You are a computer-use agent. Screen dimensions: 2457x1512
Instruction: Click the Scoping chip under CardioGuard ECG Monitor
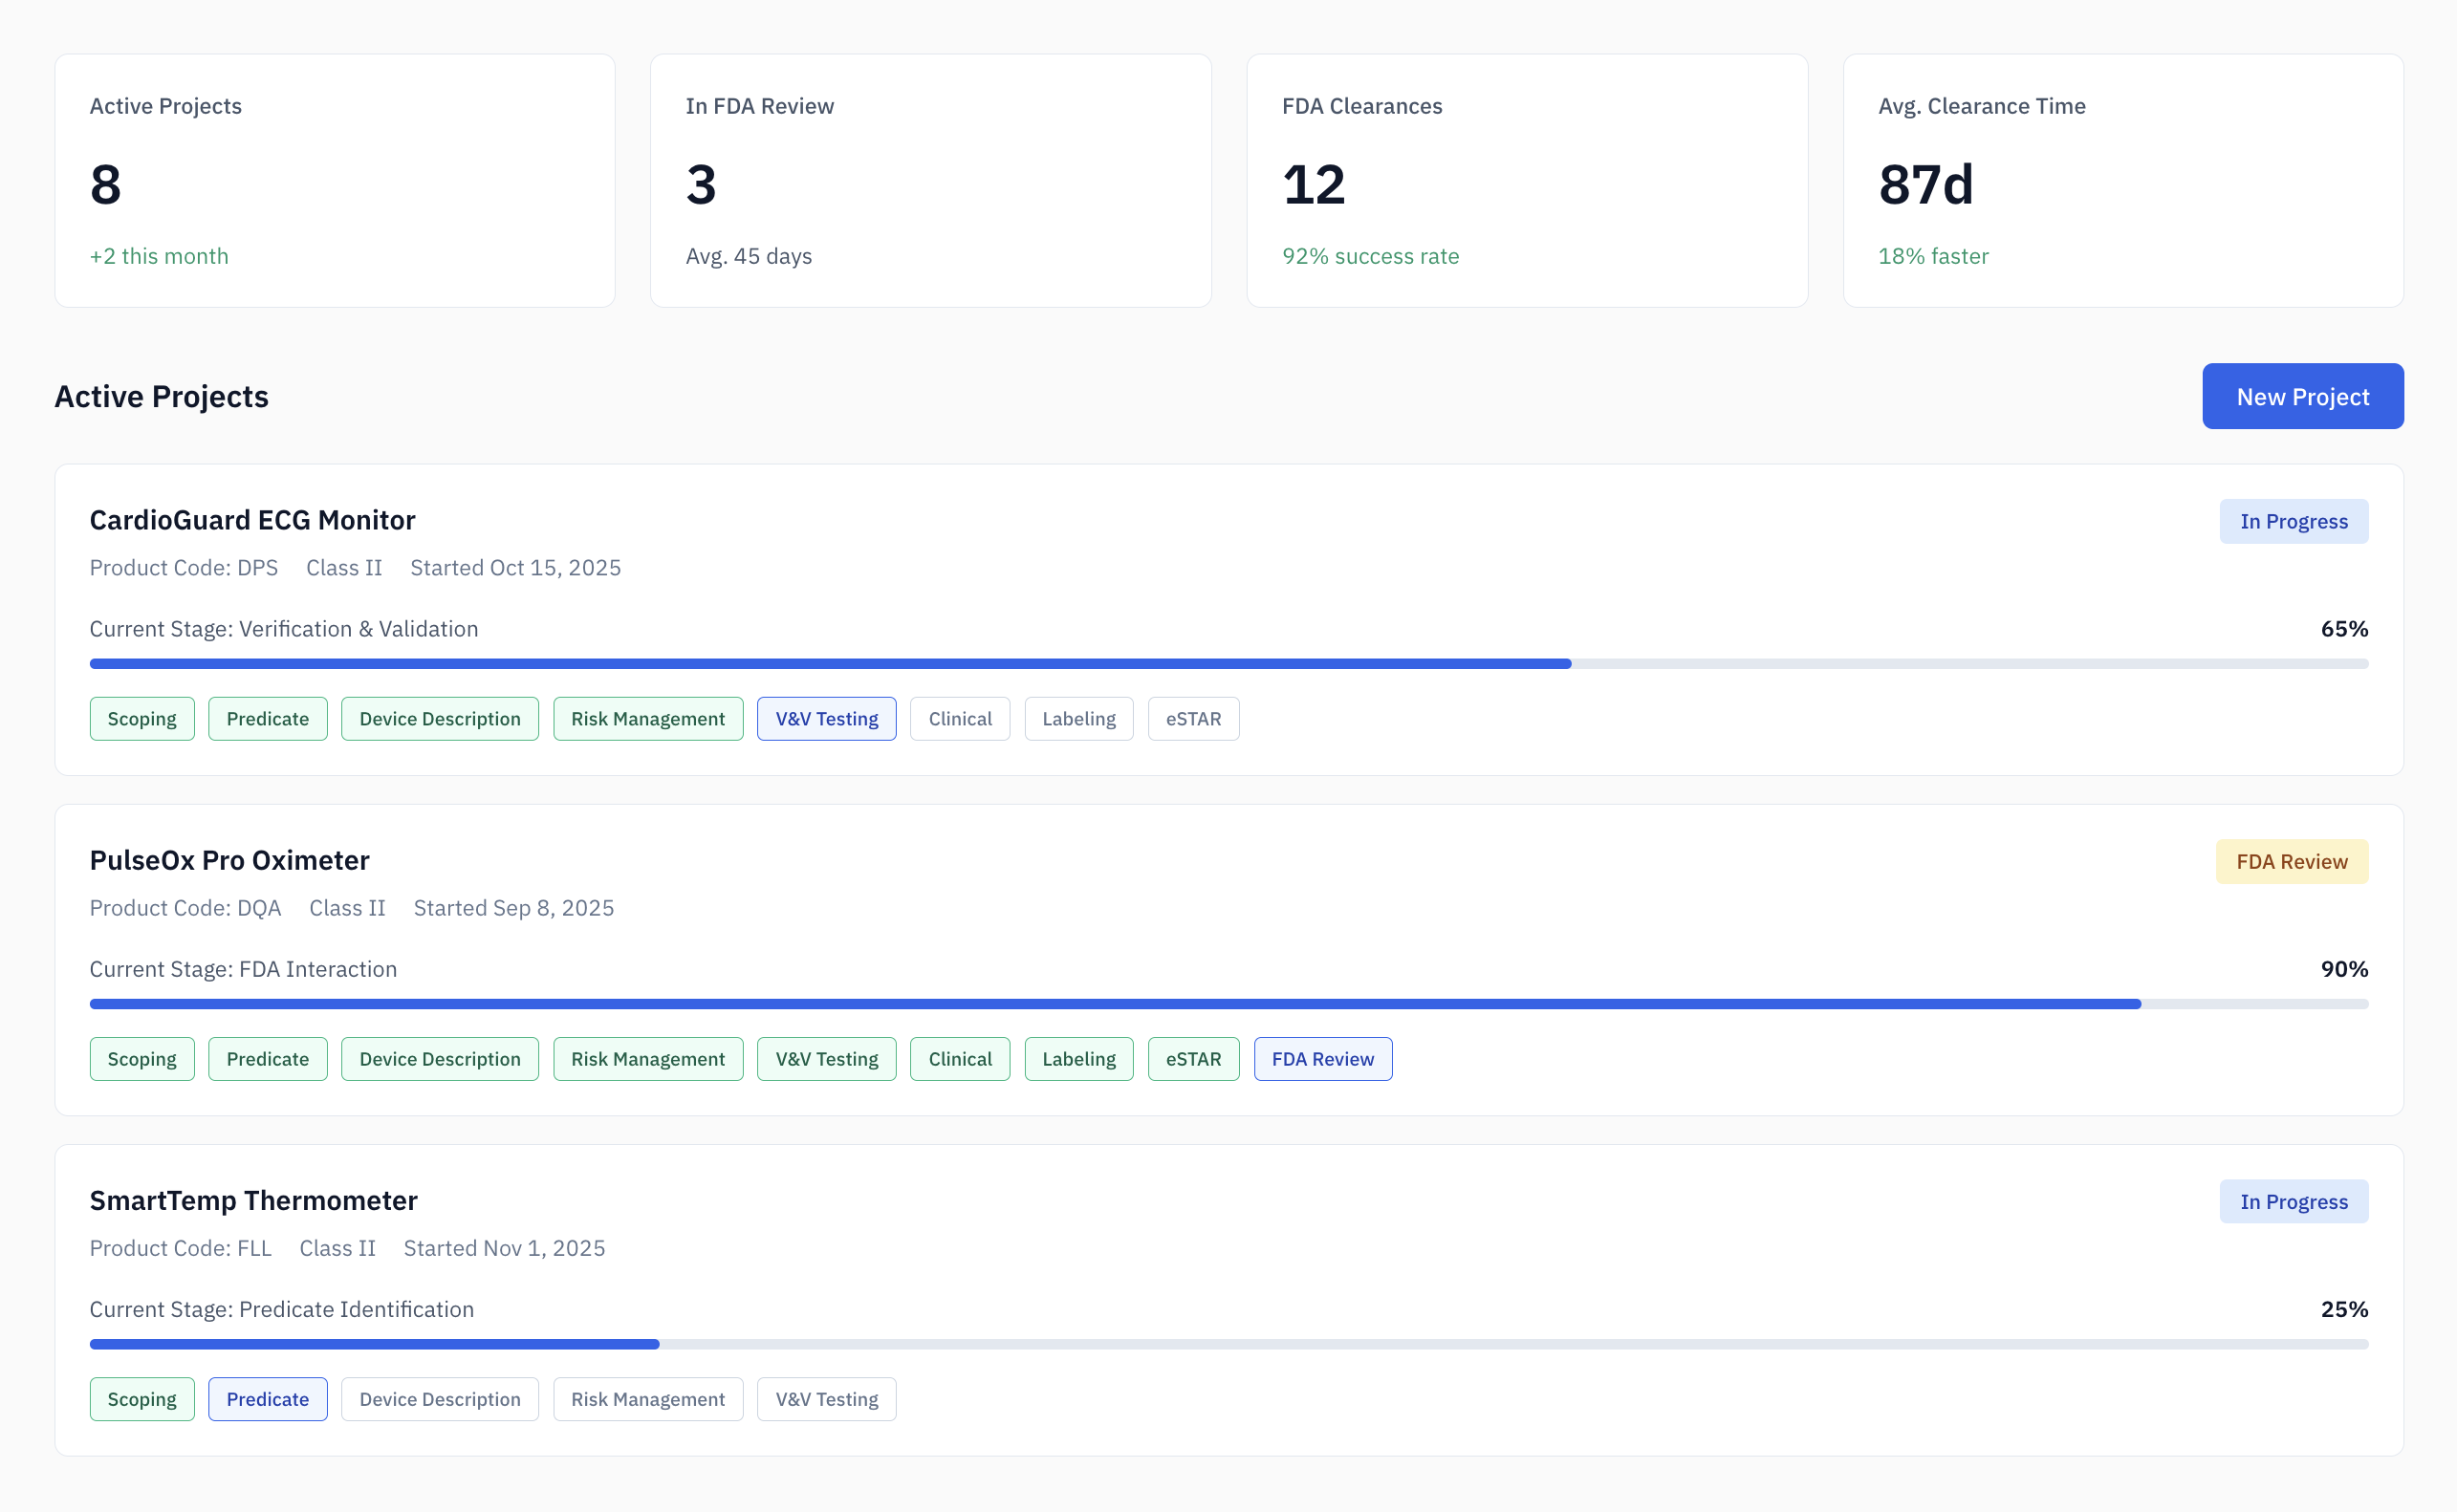141,718
